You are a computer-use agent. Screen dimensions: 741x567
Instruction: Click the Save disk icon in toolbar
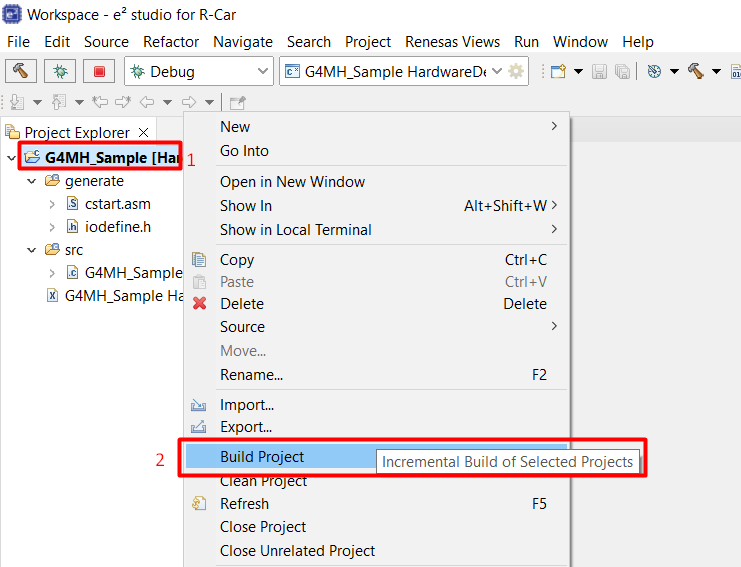point(599,71)
